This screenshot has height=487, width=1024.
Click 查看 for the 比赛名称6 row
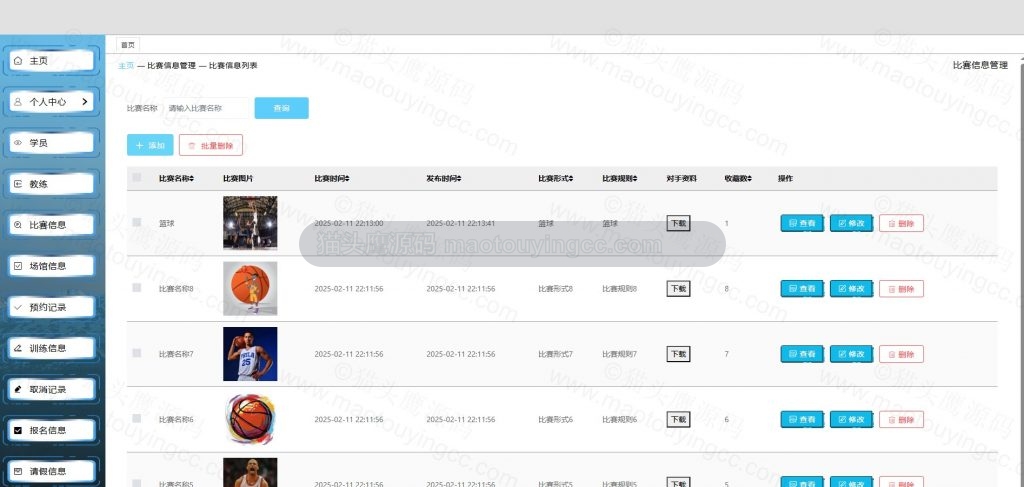pos(803,419)
